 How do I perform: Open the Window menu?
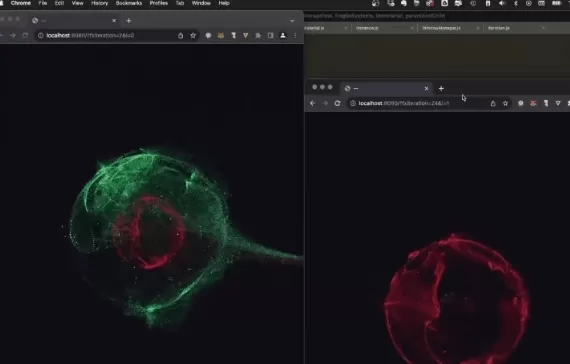[201, 3]
